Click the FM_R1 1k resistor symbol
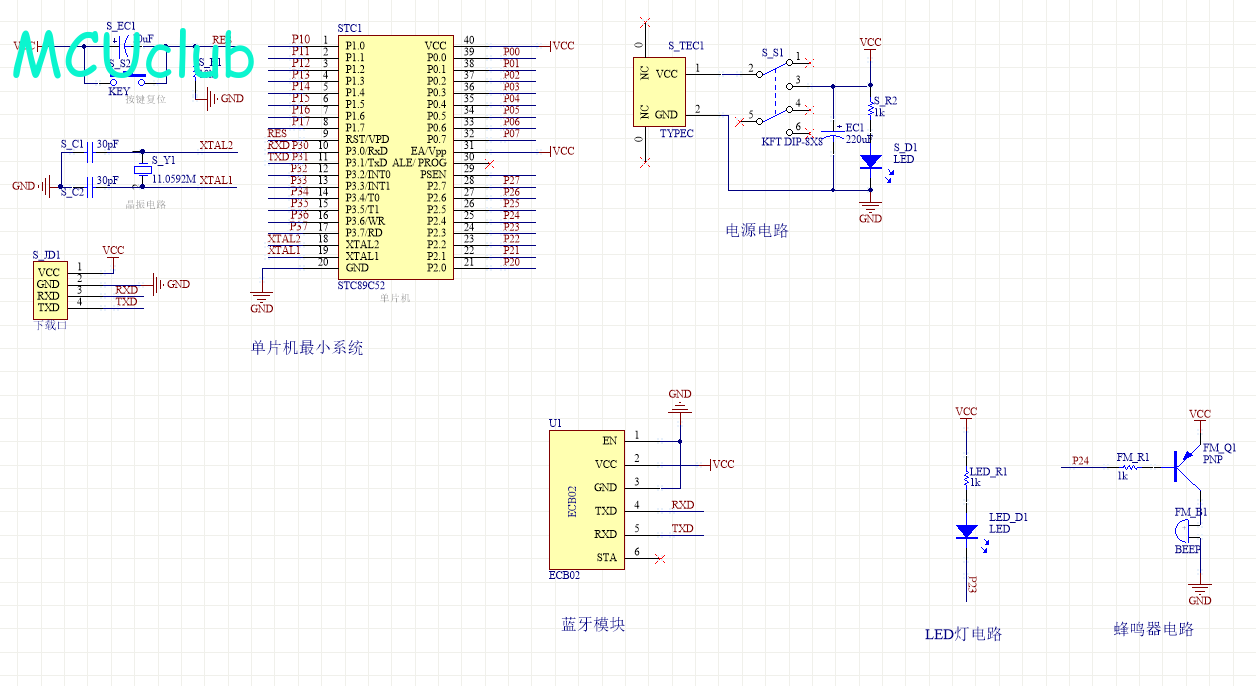Screen dimensions: 1256x686 click(1131, 466)
